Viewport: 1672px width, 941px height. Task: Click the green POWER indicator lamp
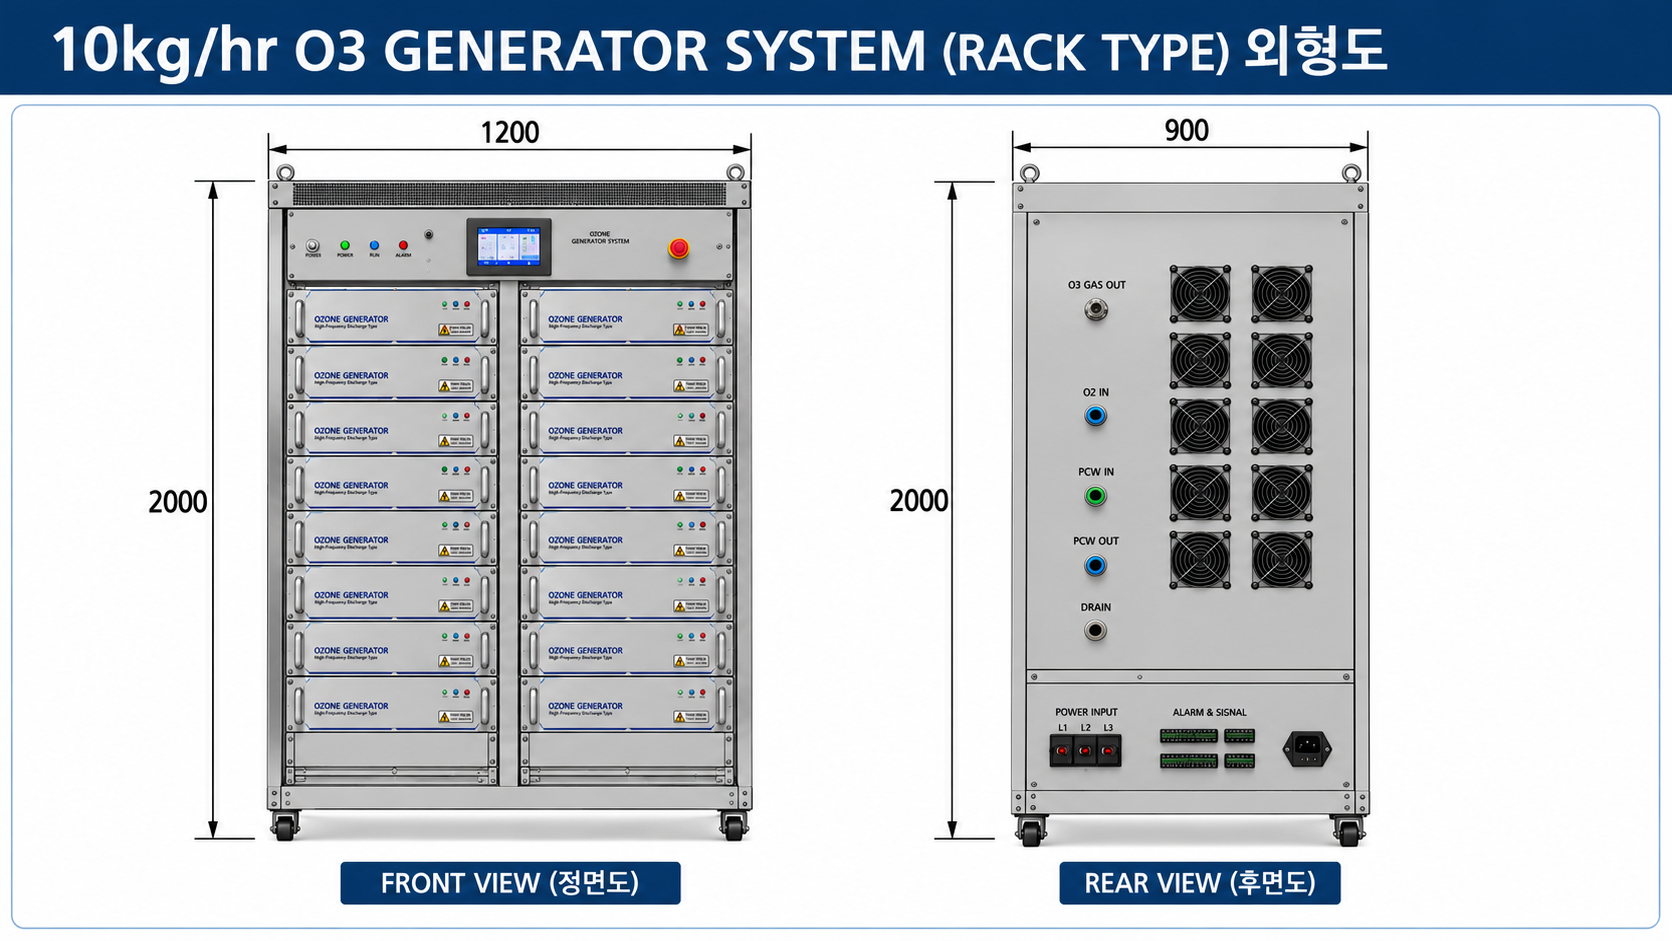click(345, 245)
